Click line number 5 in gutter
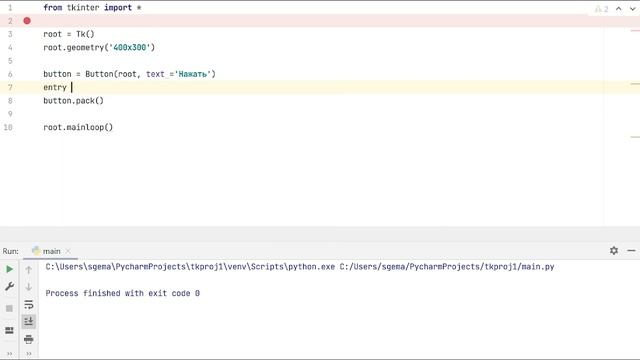This screenshot has height=360, width=640. pyautogui.click(x=10, y=61)
